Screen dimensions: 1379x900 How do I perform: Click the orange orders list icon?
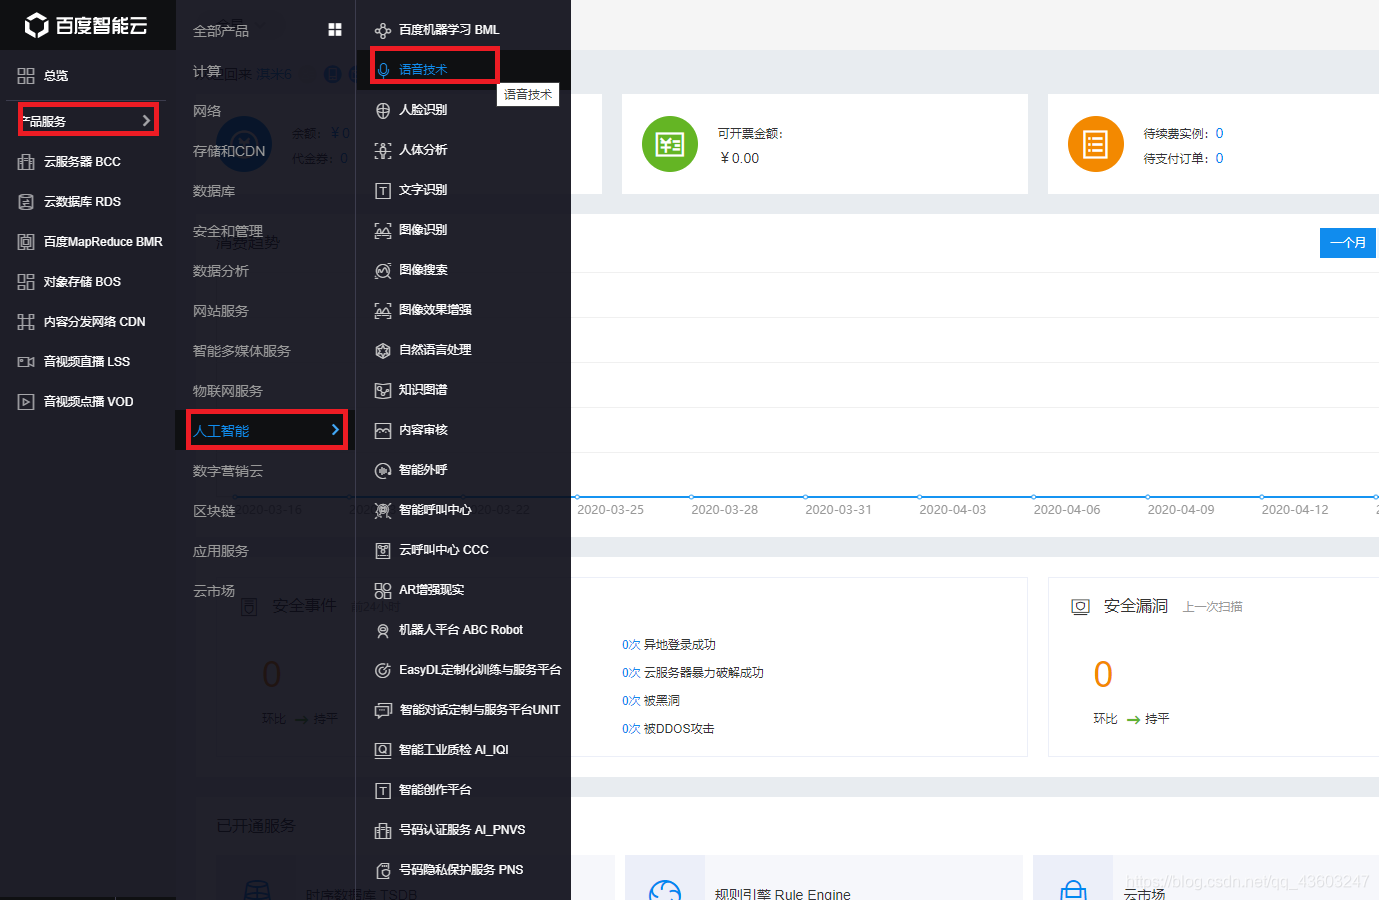(x=1096, y=144)
